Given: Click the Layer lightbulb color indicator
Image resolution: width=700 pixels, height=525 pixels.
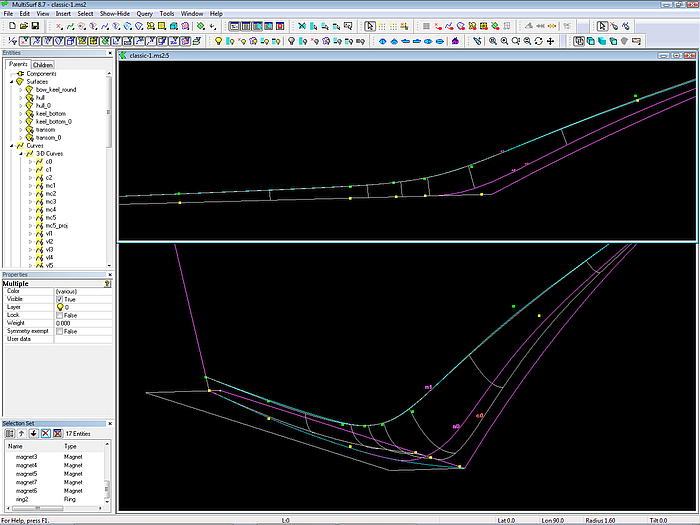Looking at the screenshot, I should click(60, 307).
